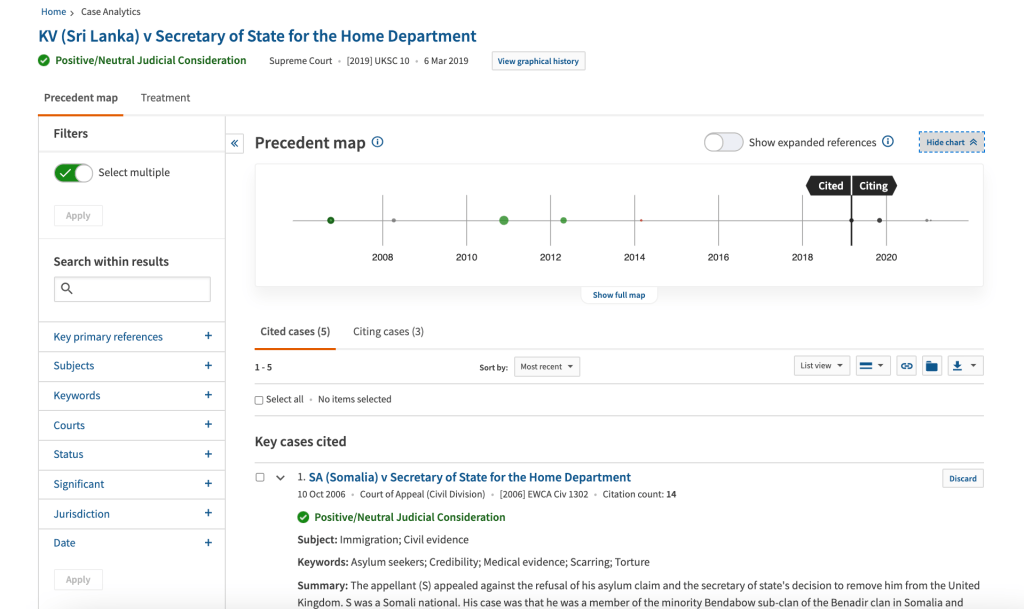
Task: Click the magnifier icon in the search box
Action: point(67,289)
